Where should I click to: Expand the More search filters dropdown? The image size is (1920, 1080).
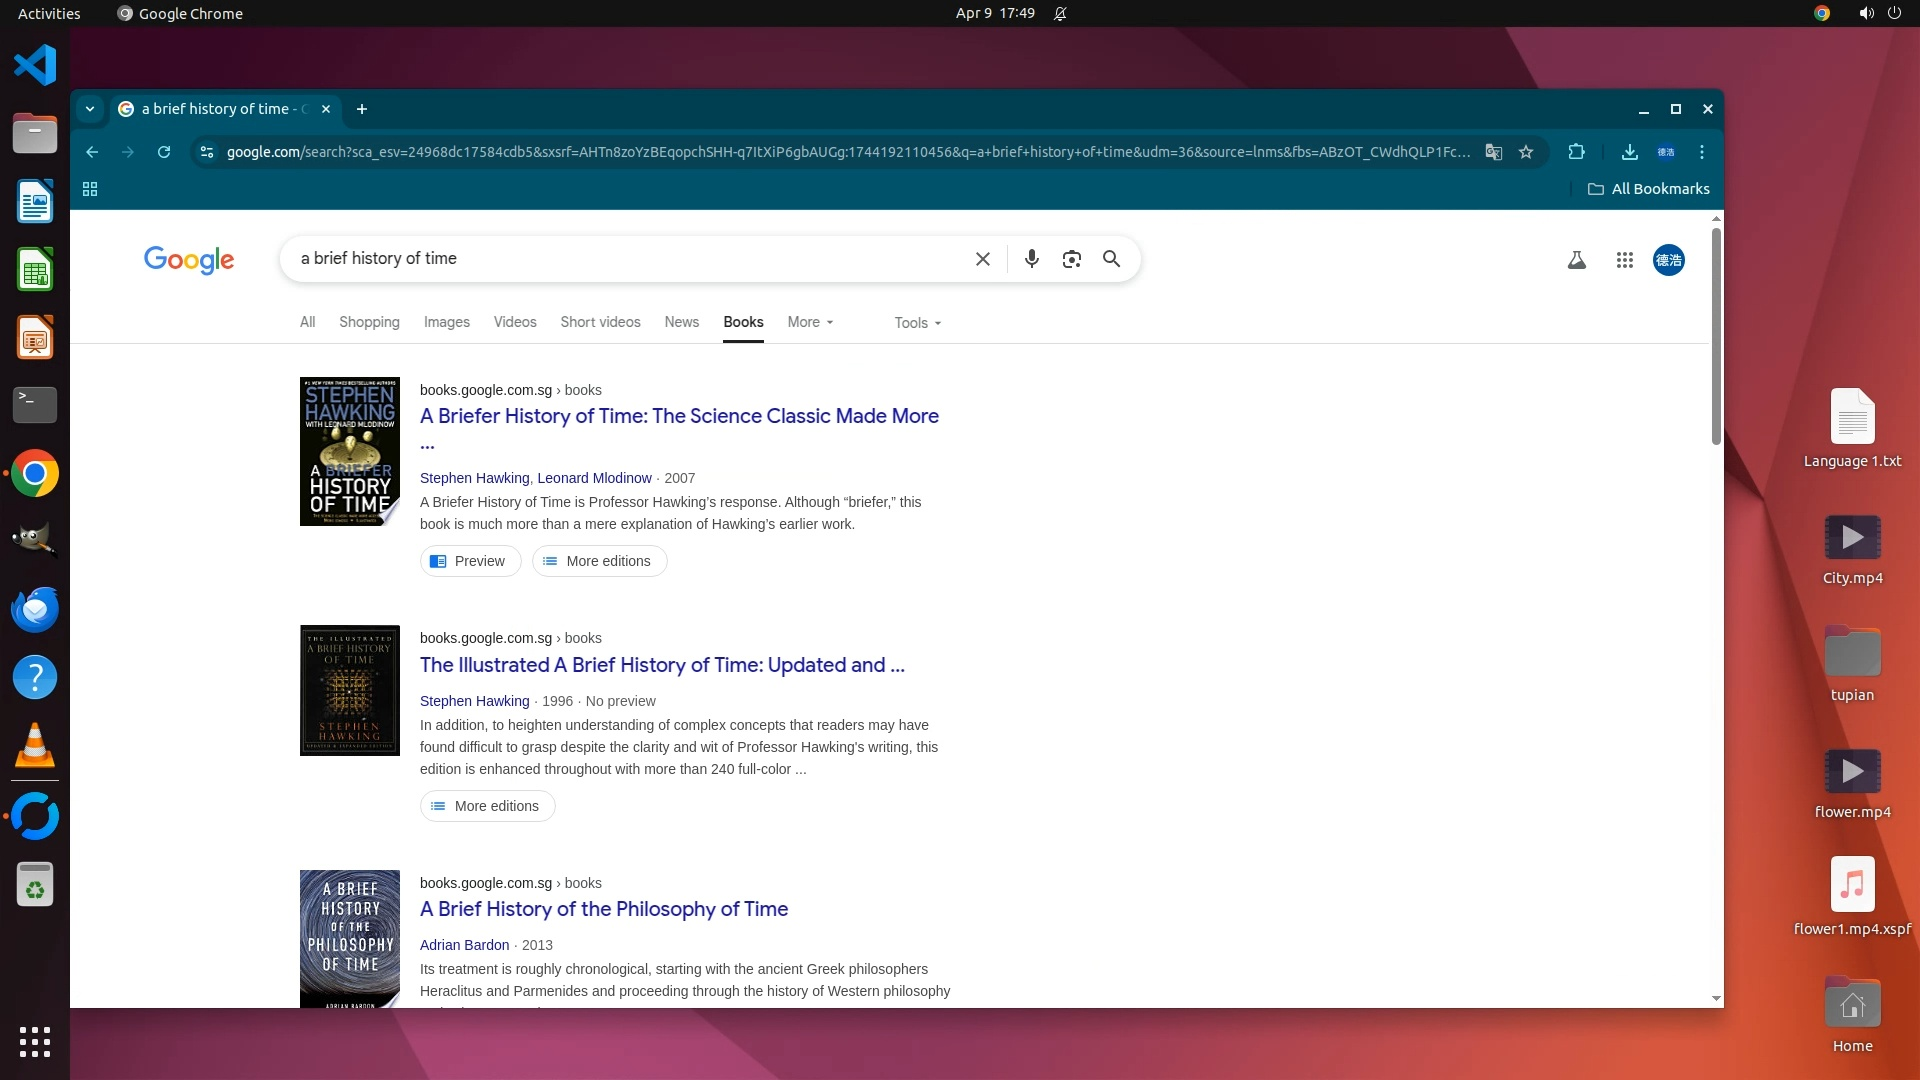pyautogui.click(x=810, y=322)
